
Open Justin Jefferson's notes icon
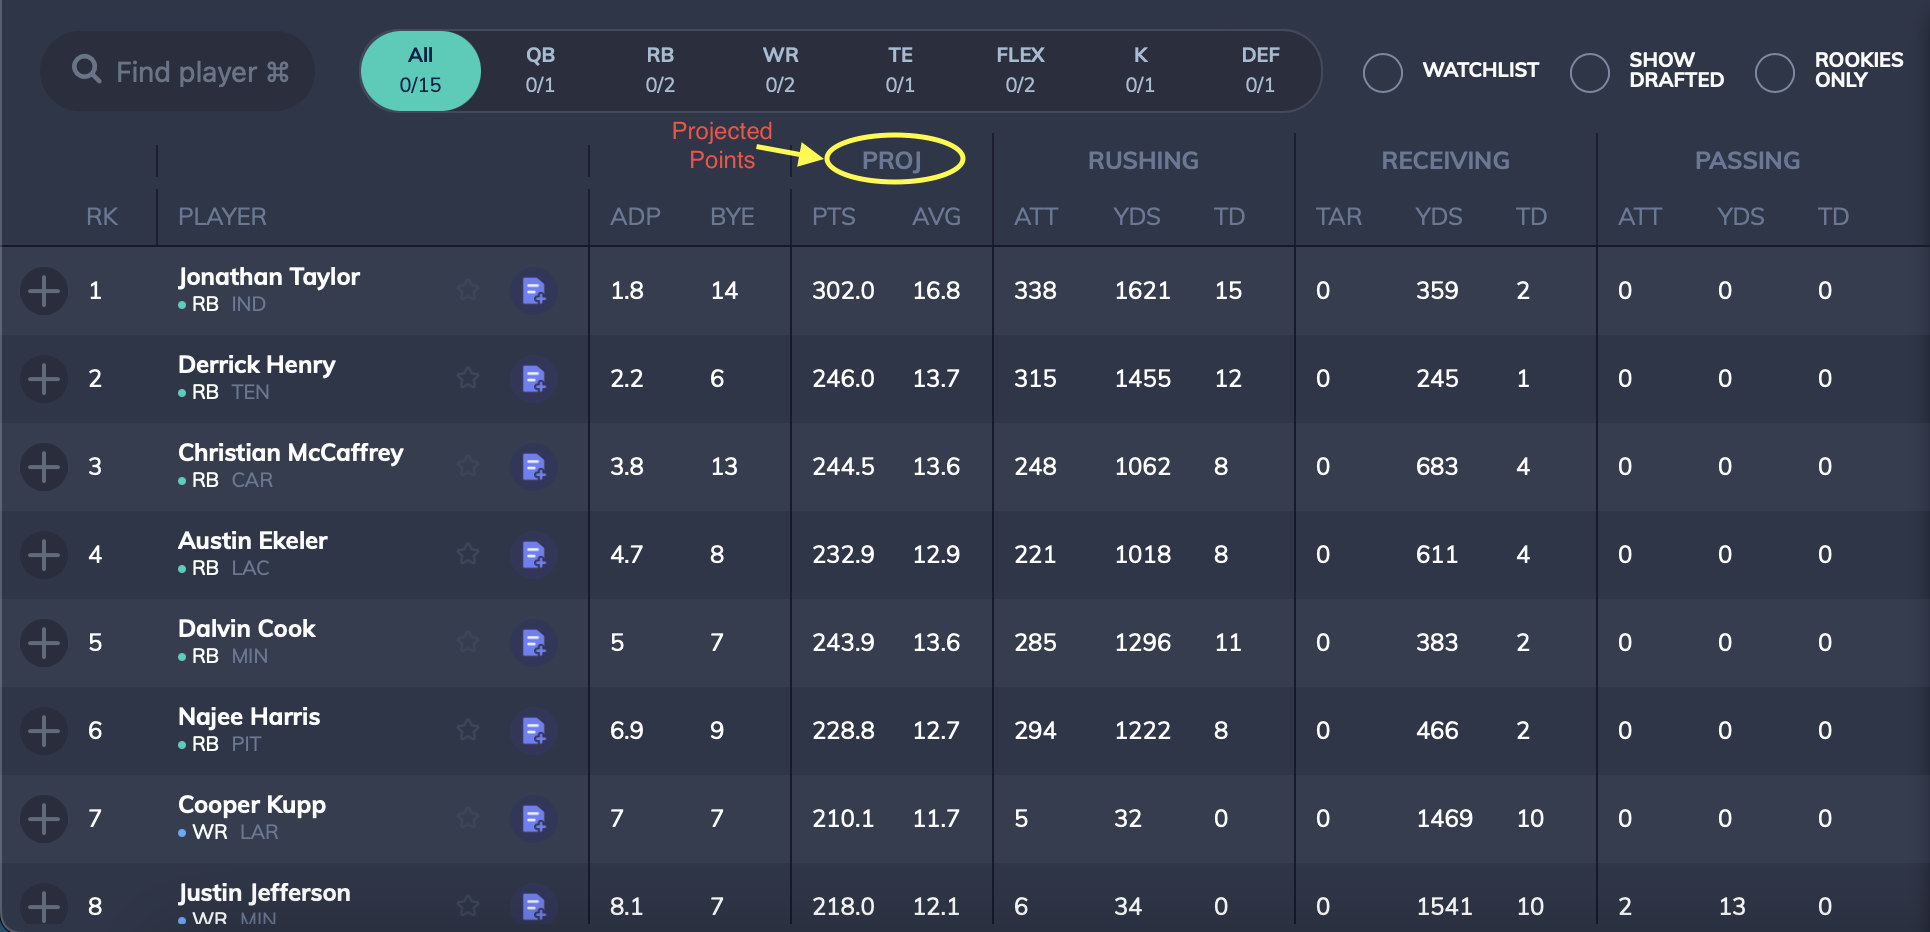pos(534,906)
